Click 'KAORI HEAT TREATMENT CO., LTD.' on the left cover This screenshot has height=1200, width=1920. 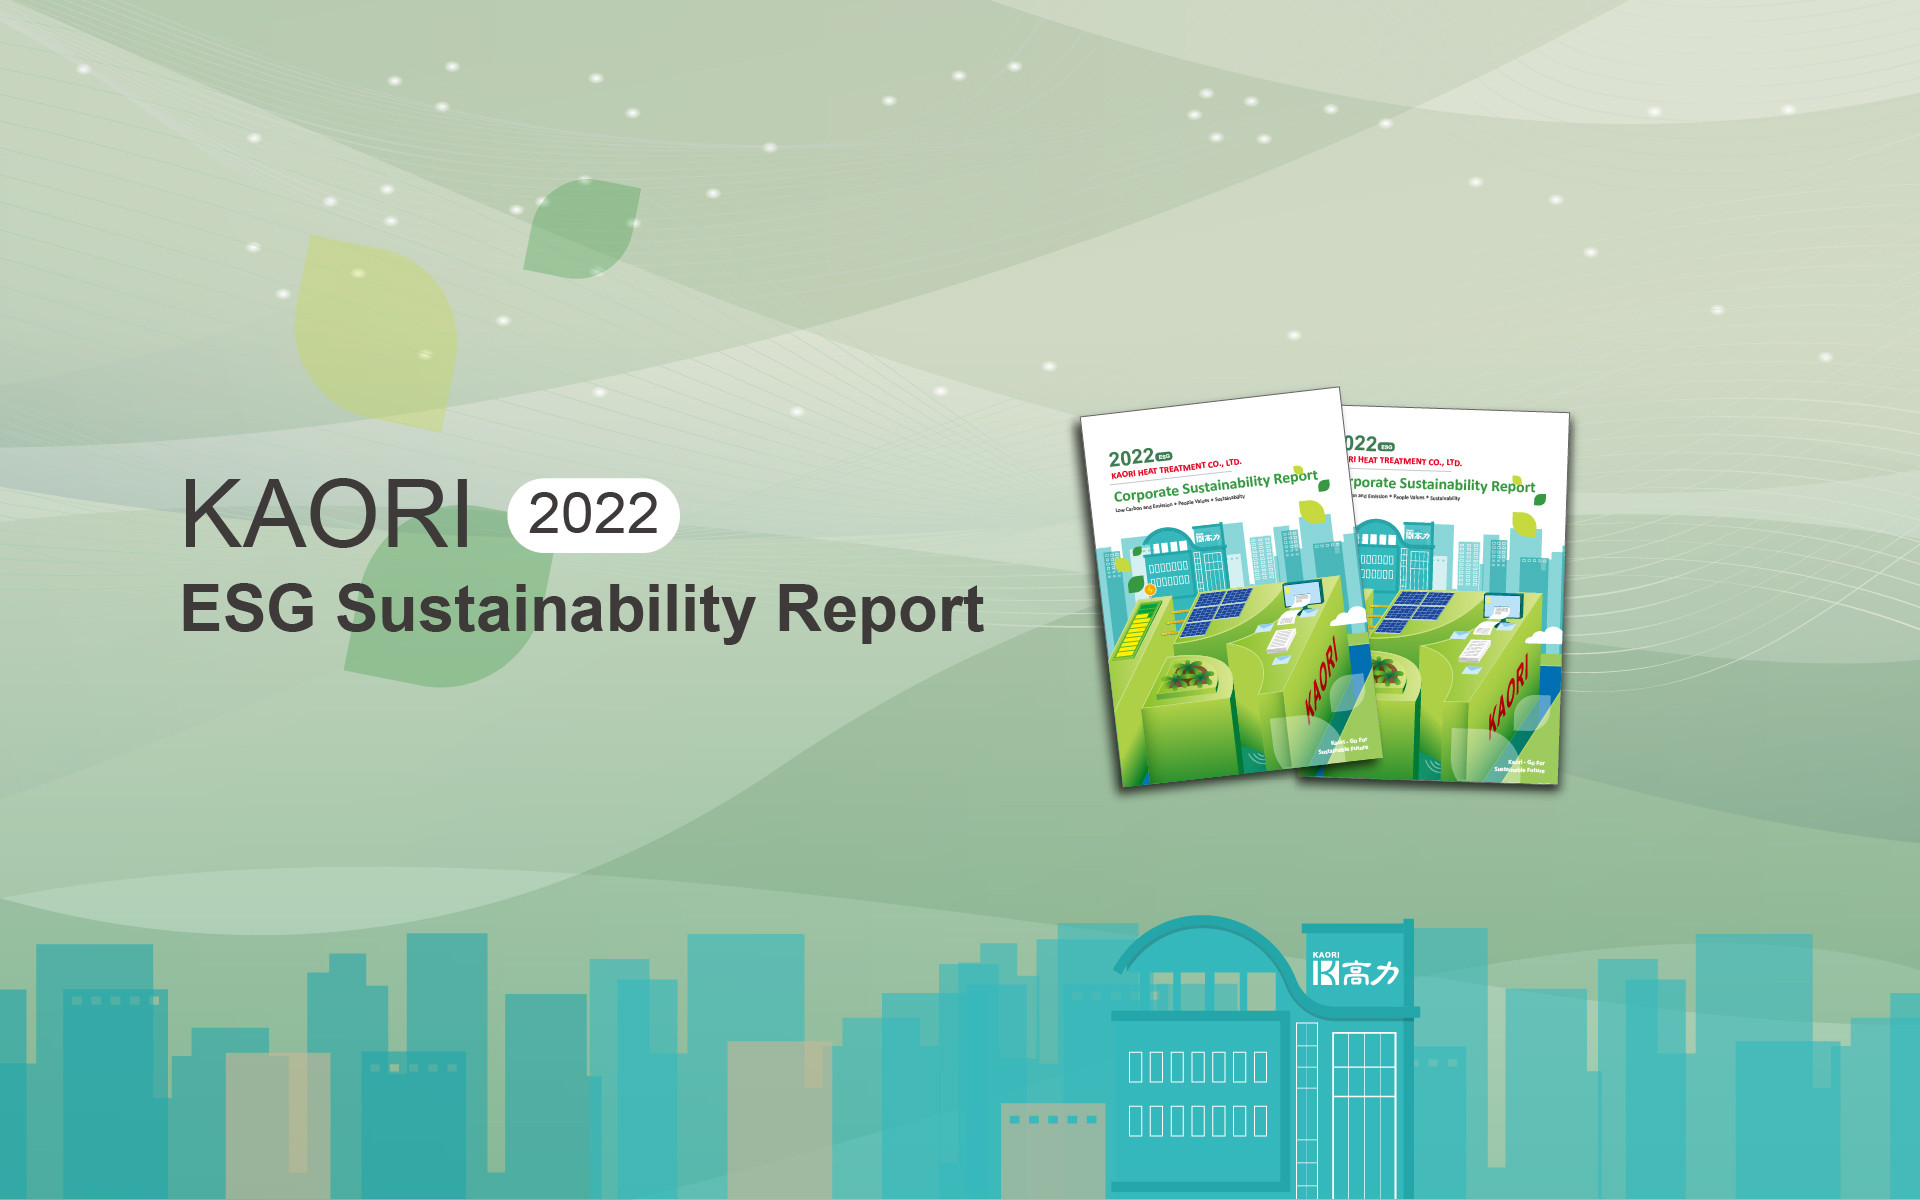click(x=1176, y=468)
